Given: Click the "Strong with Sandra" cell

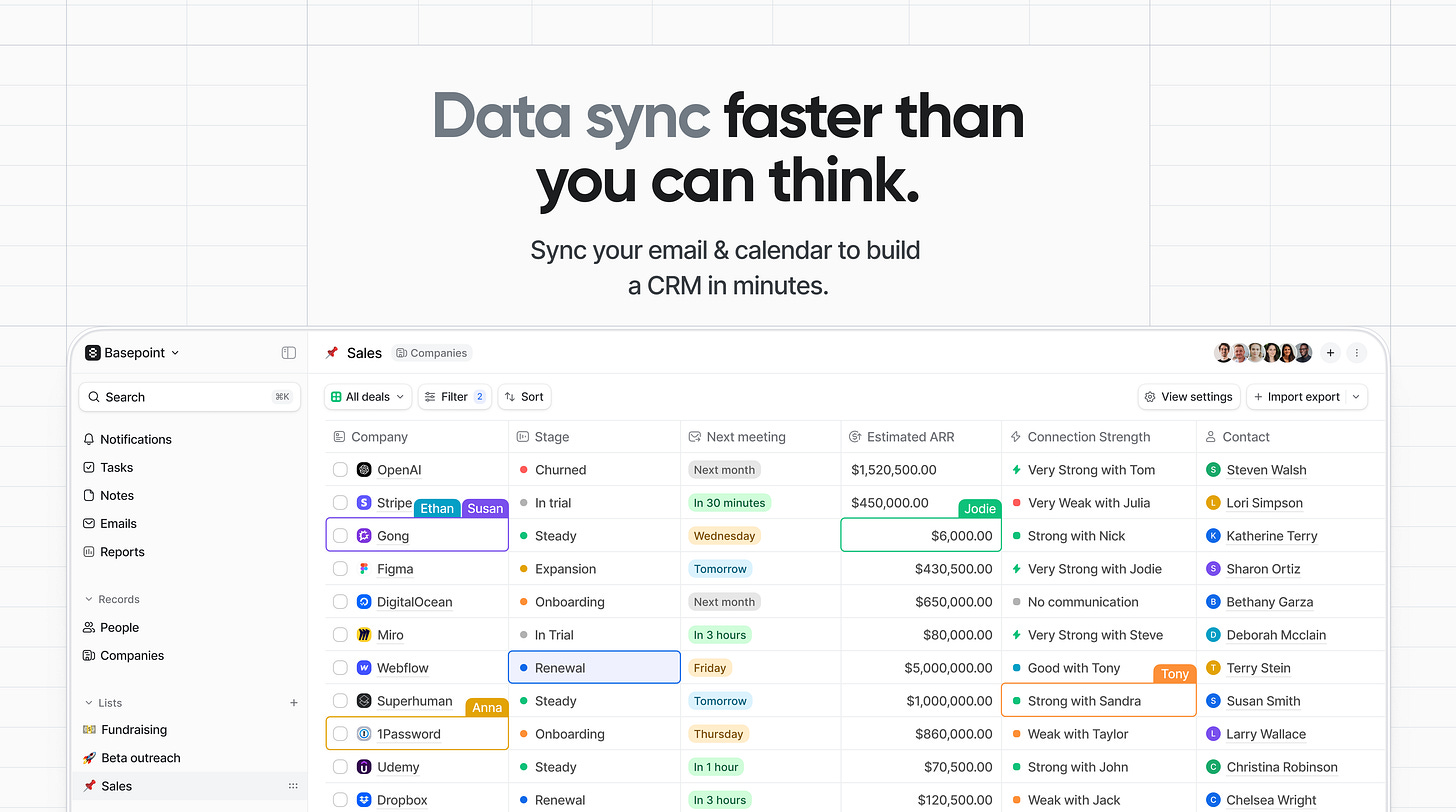Looking at the screenshot, I should (x=1098, y=701).
